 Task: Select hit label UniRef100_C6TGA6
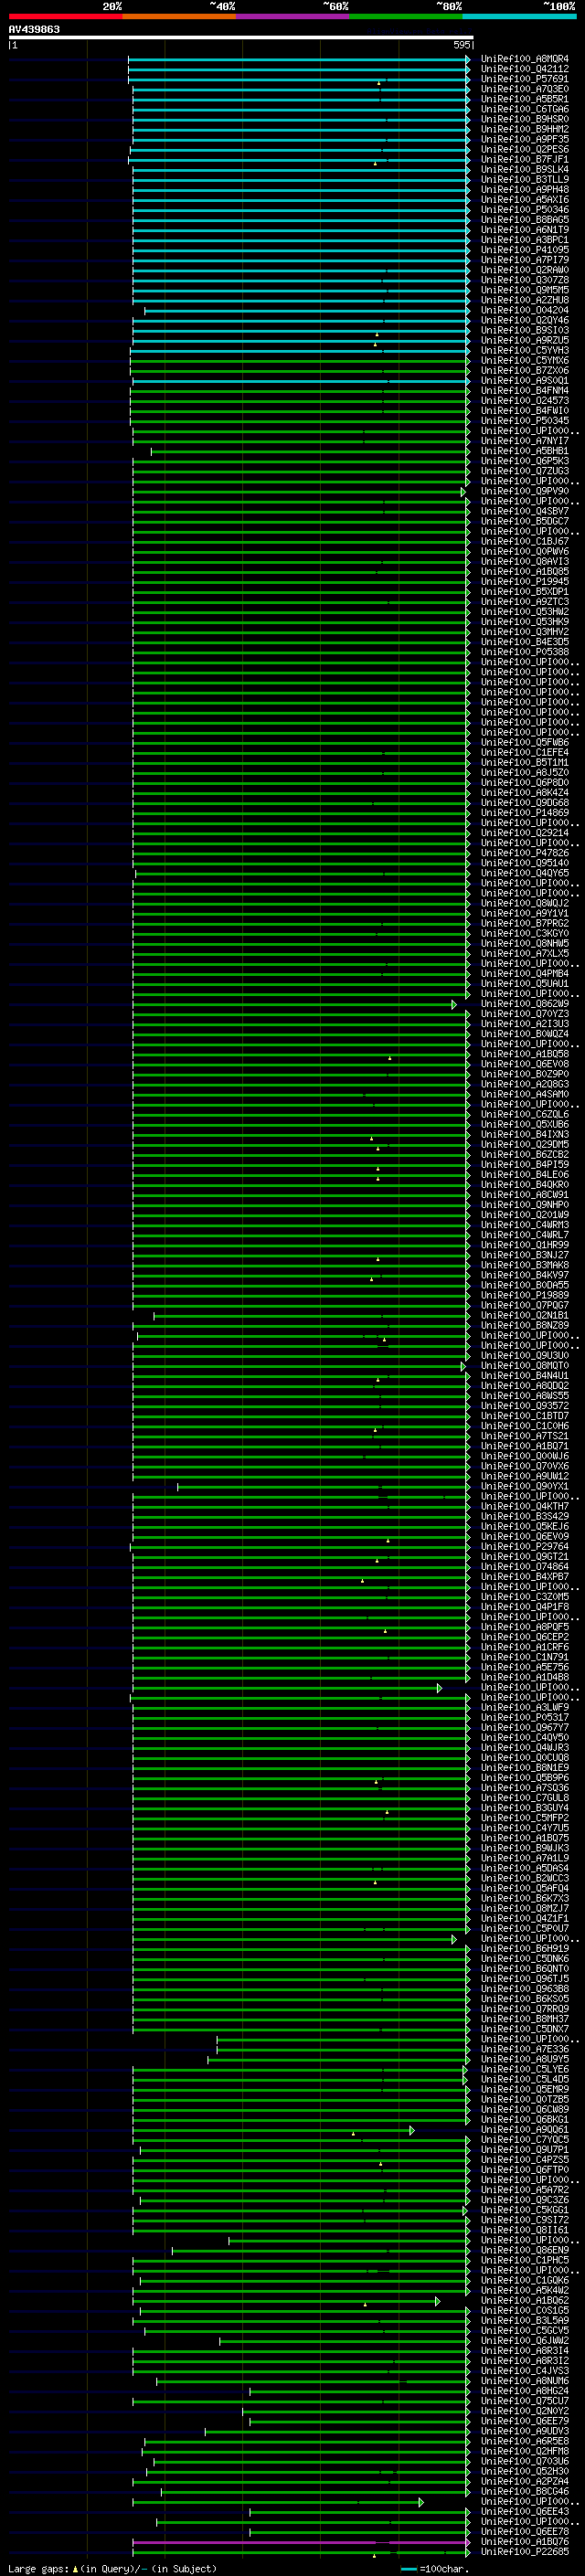(x=524, y=109)
